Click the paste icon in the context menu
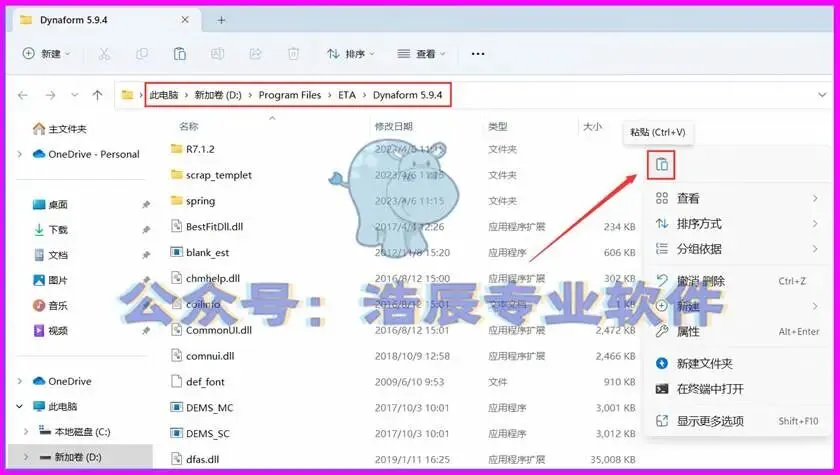The image size is (840, 475). pos(662,165)
